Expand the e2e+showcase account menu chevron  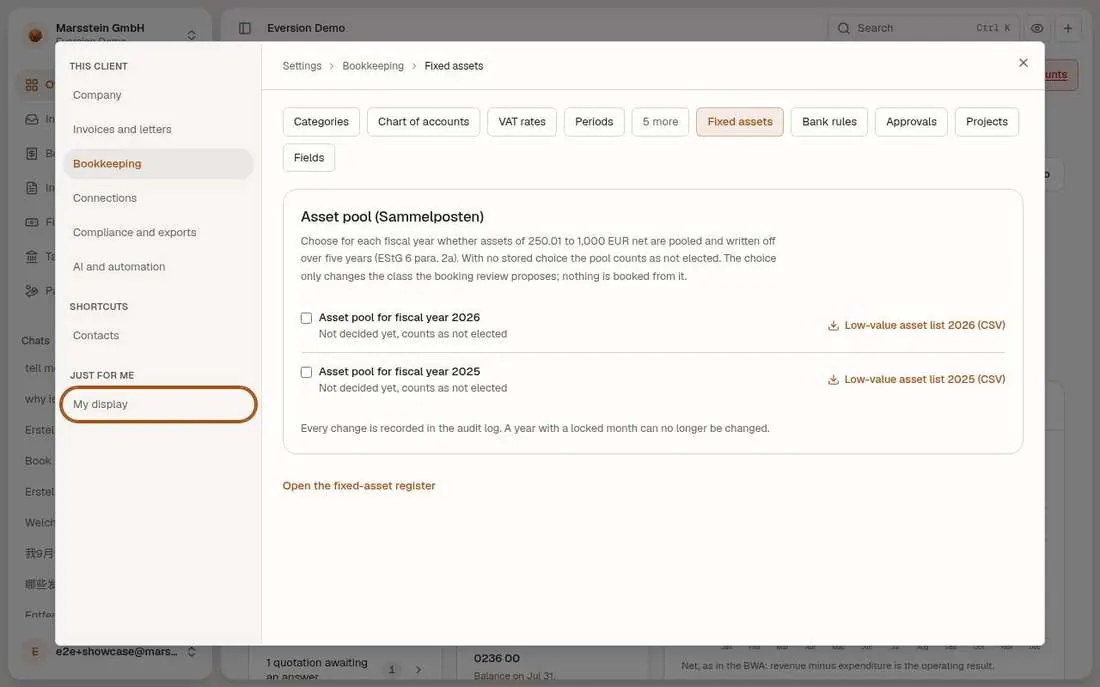[191, 652]
